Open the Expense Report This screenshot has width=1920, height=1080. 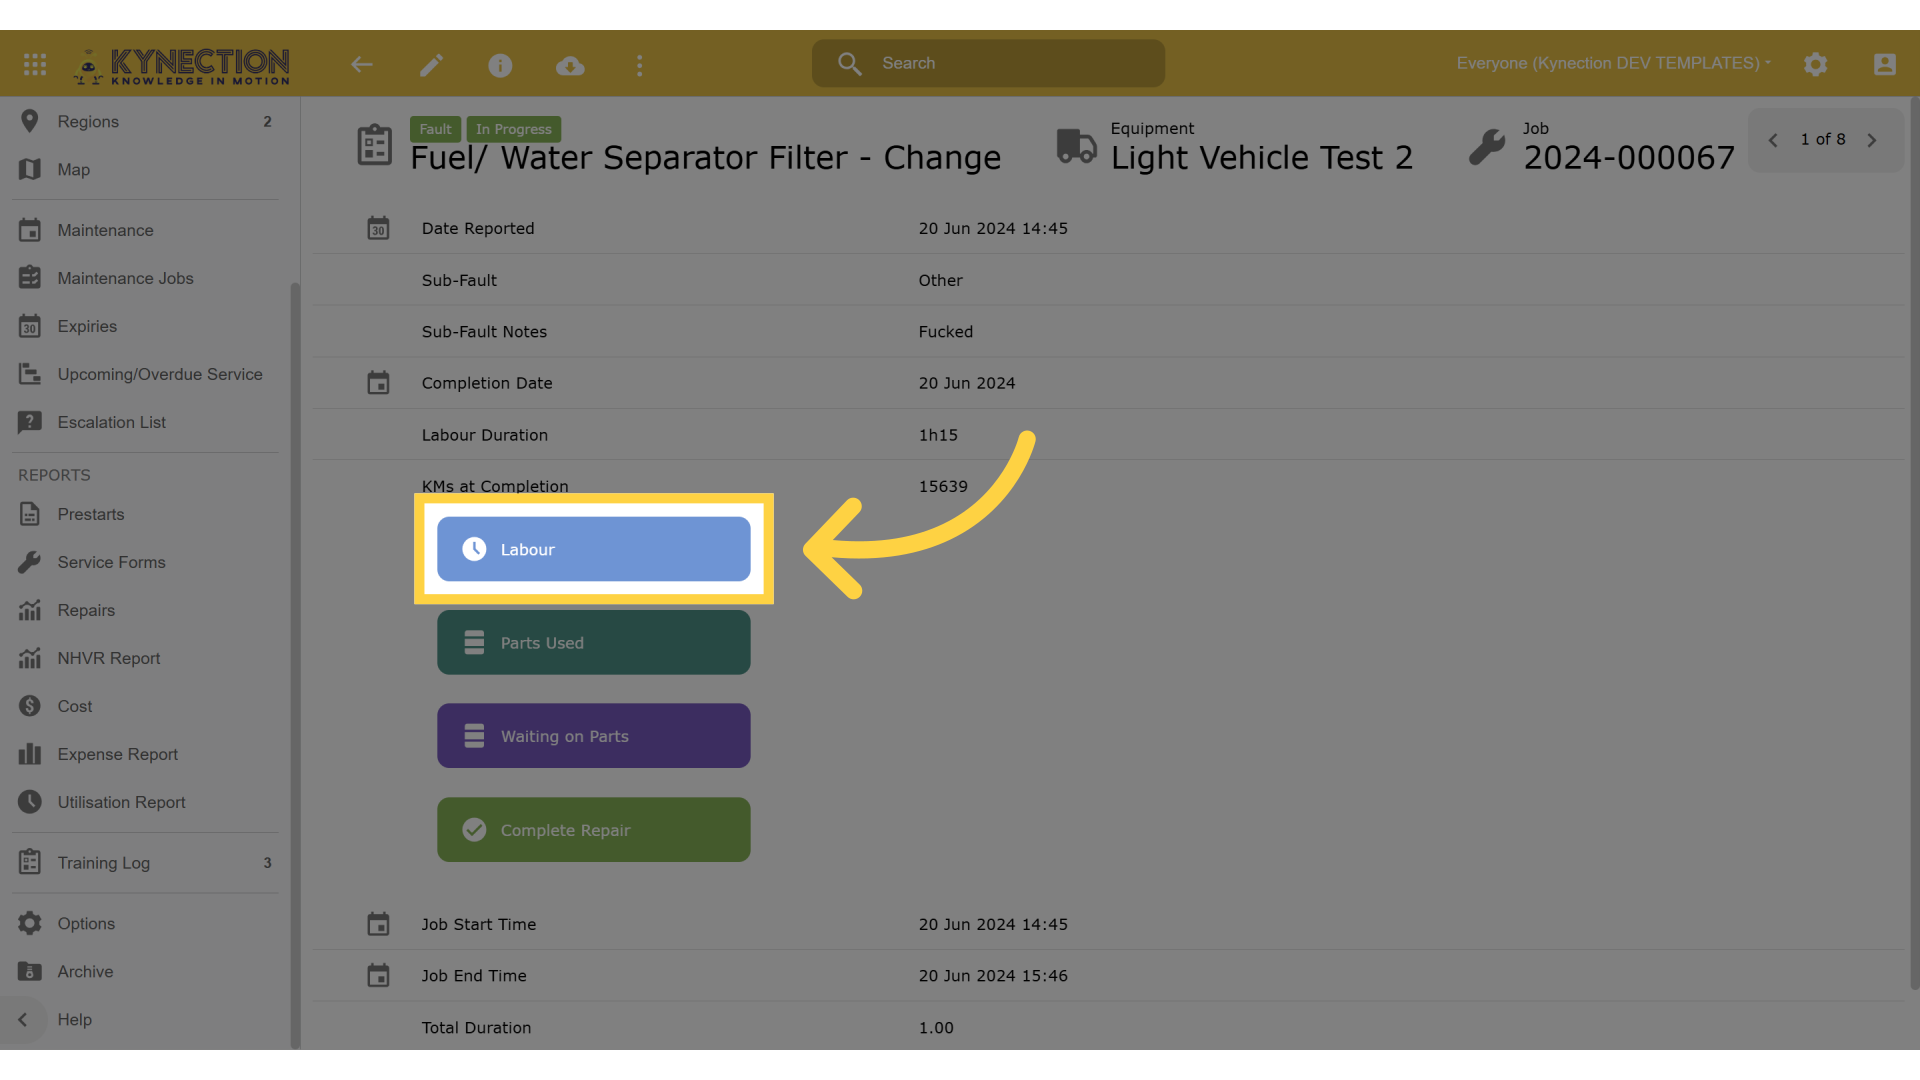(x=145, y=754)
